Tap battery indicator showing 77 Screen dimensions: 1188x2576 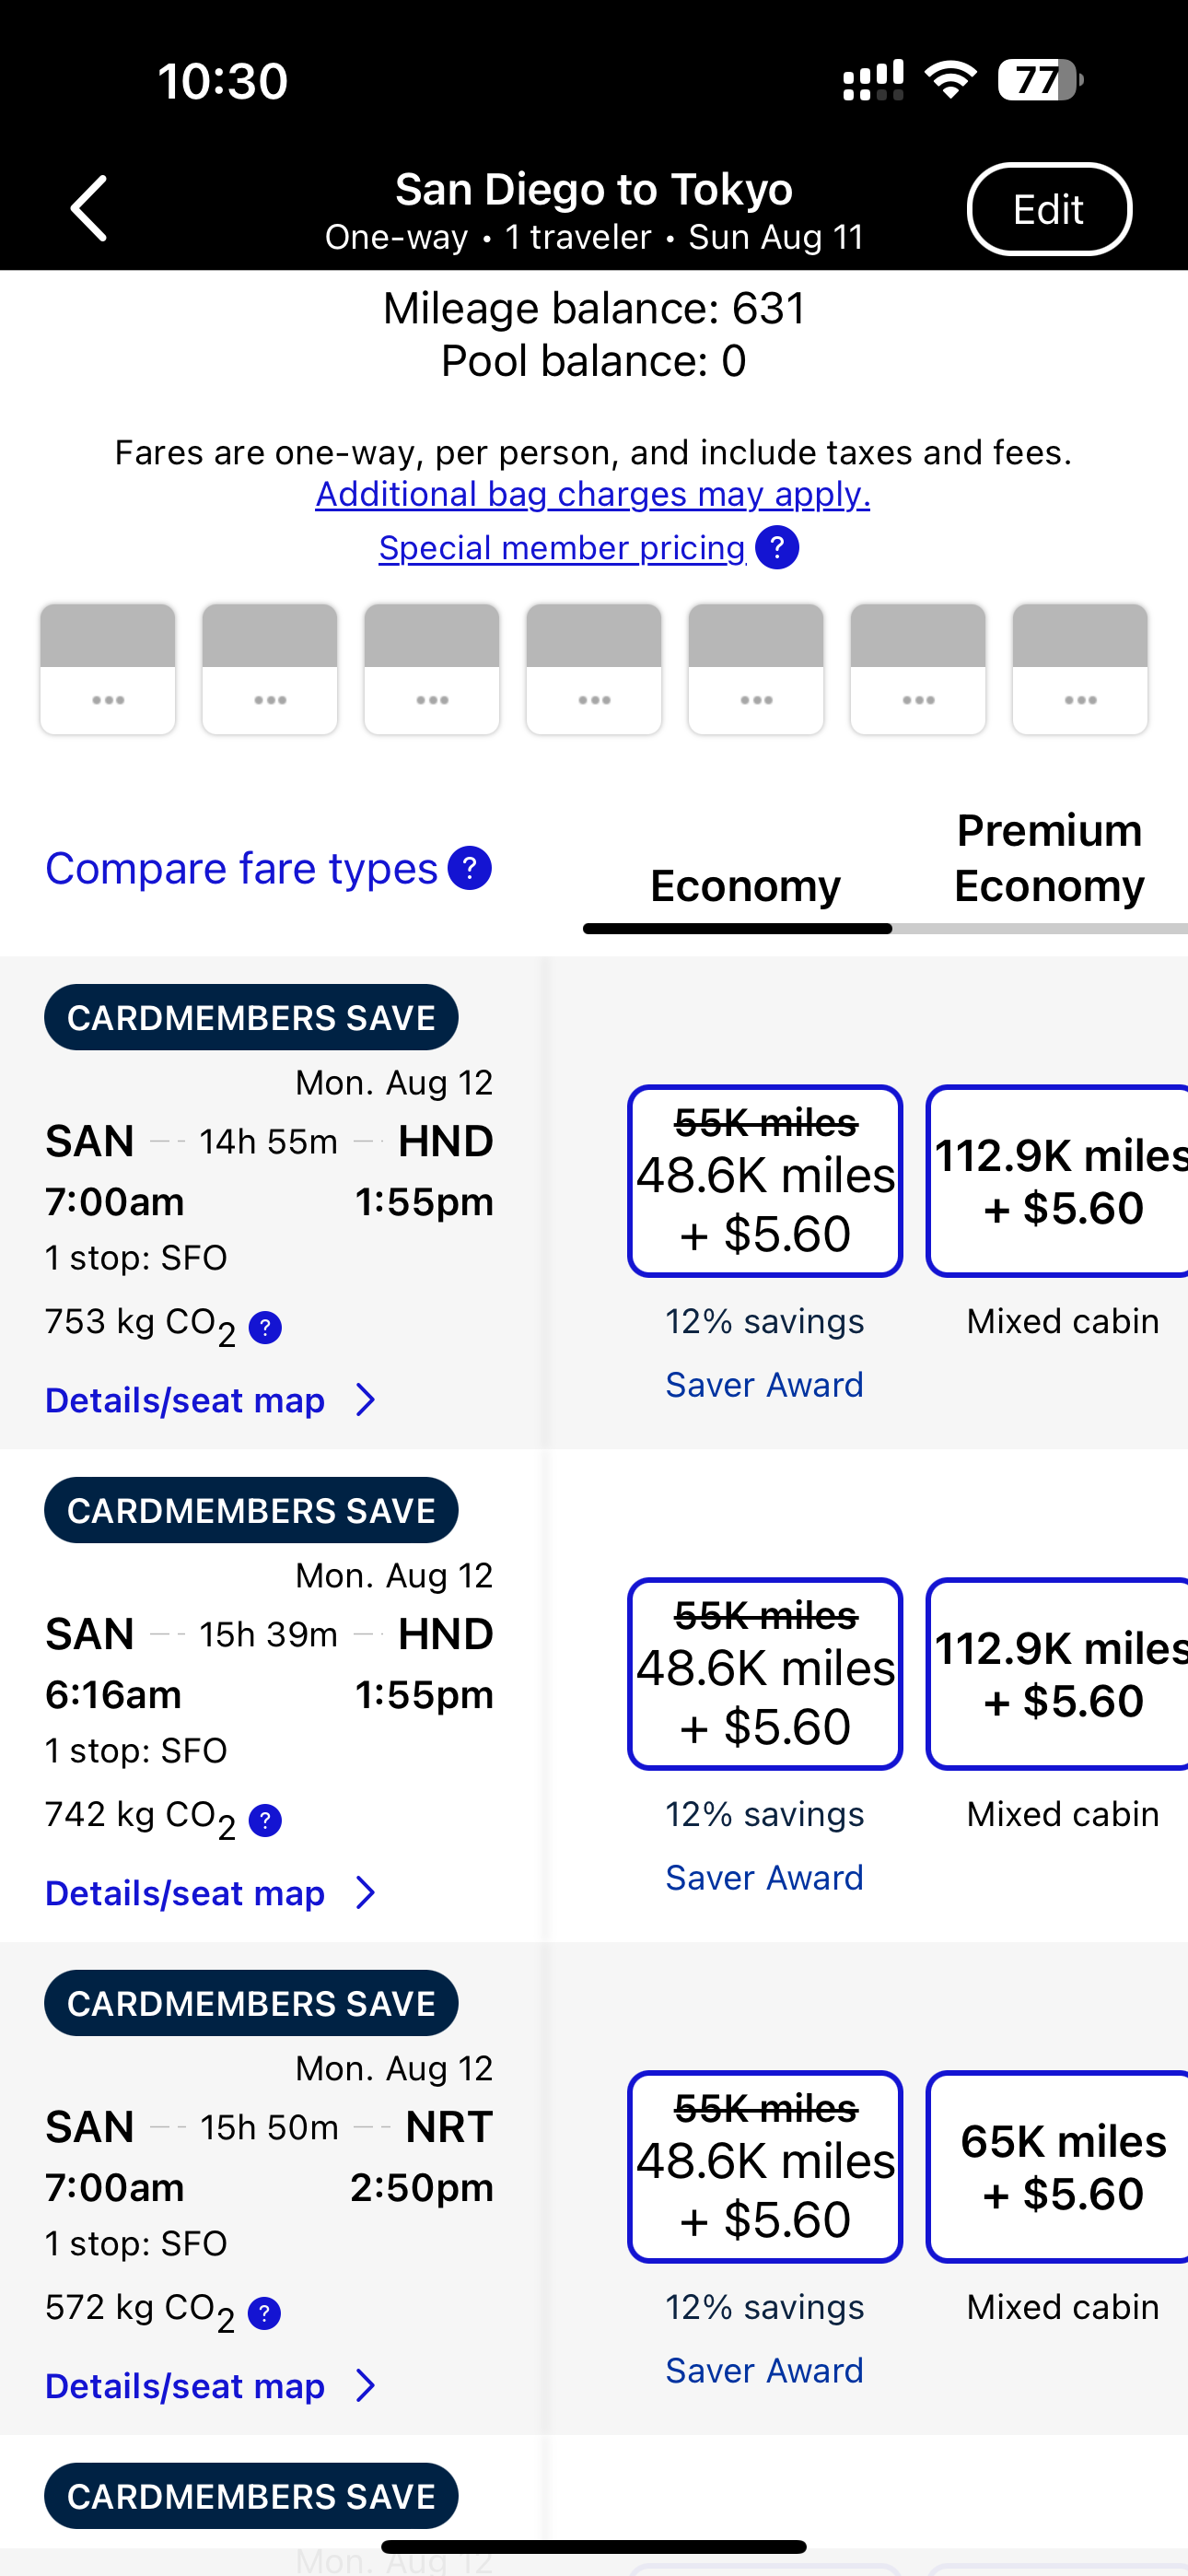(1040, 80)
